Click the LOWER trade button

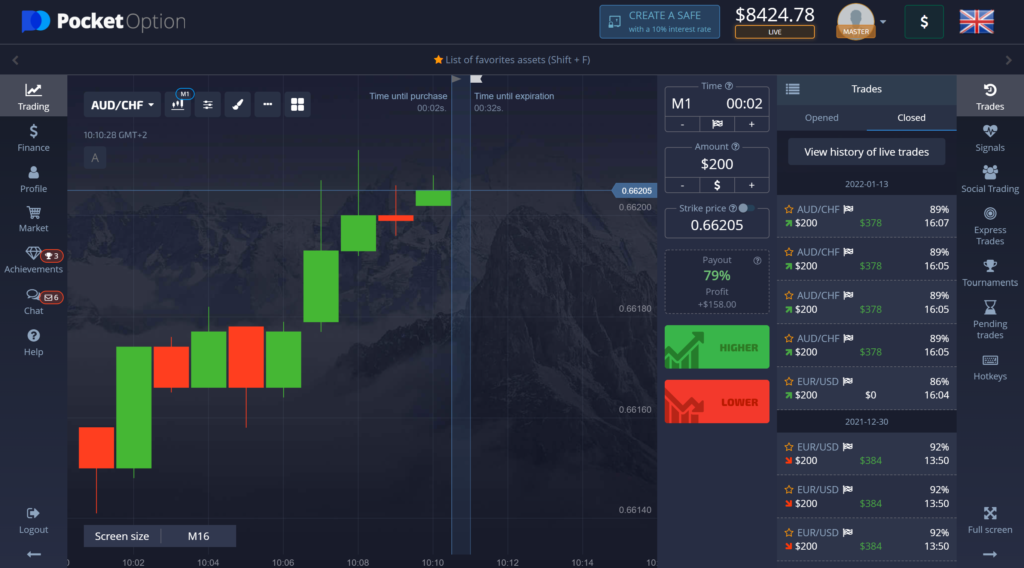pos(716,402)
